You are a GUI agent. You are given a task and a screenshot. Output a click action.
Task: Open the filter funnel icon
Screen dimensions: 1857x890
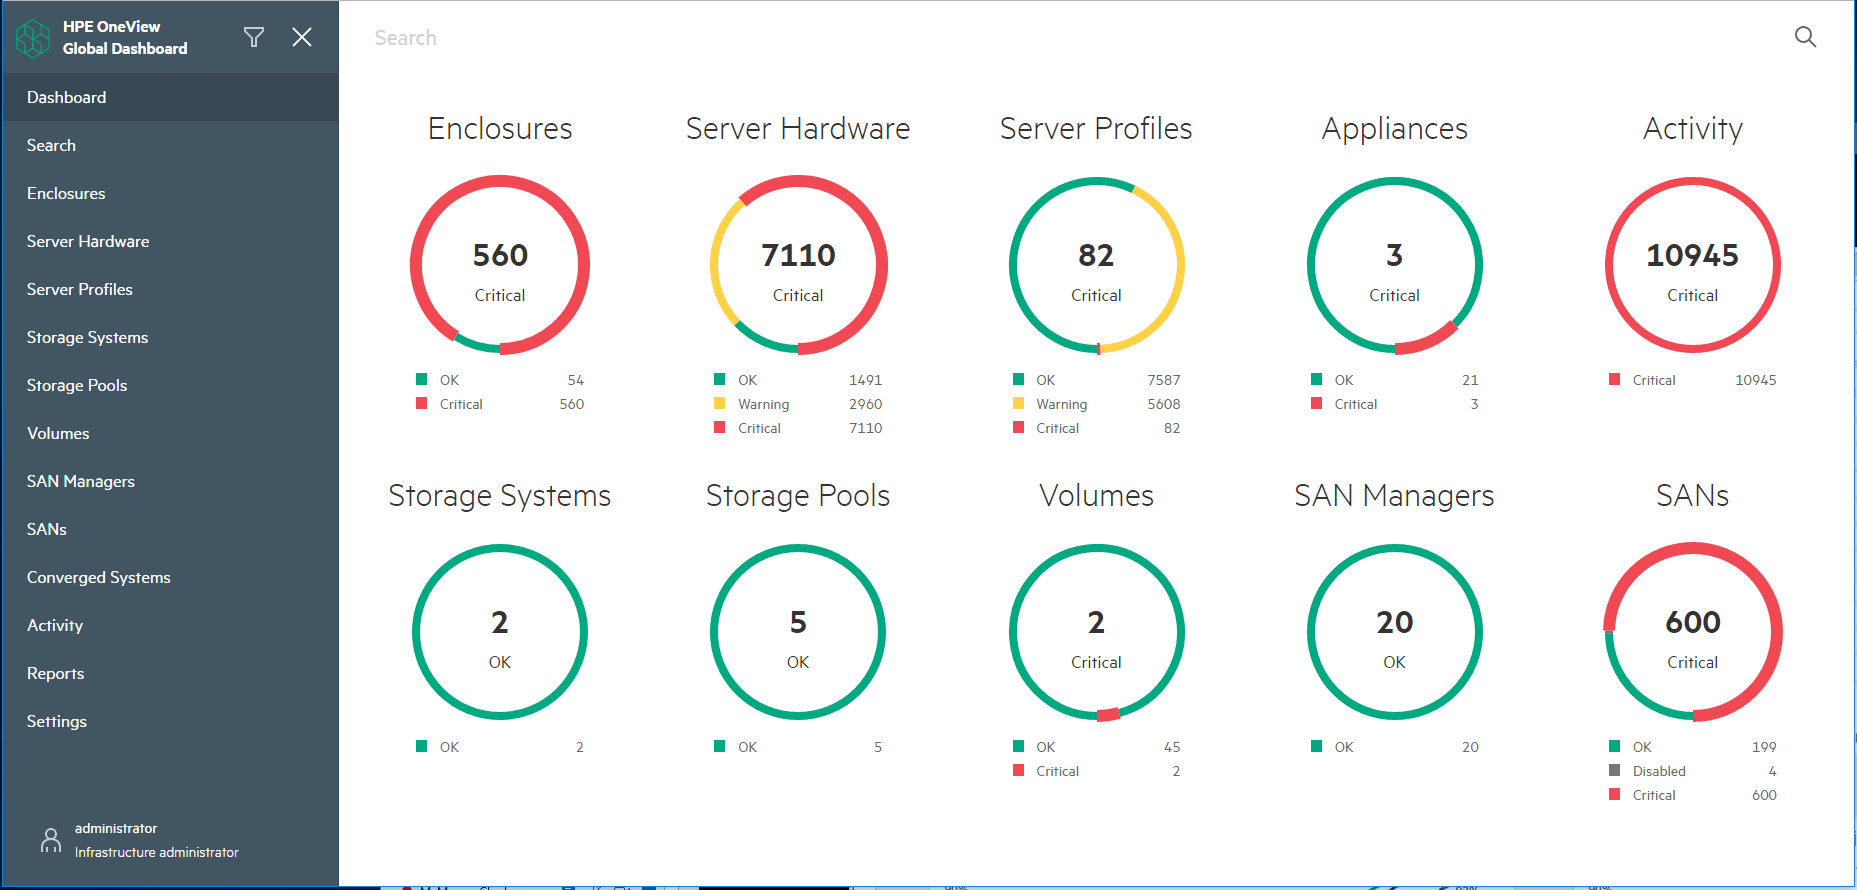(x=254, y=37)
